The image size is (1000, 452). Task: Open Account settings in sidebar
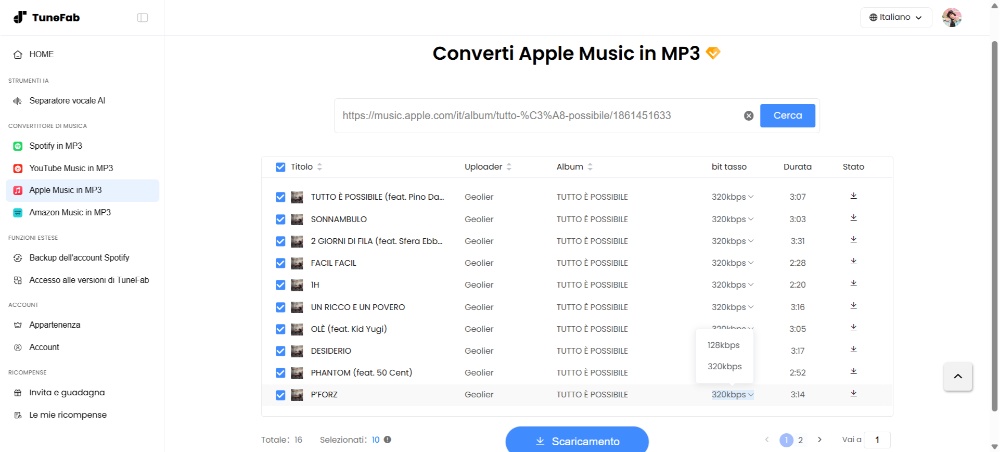coord(82,347)
